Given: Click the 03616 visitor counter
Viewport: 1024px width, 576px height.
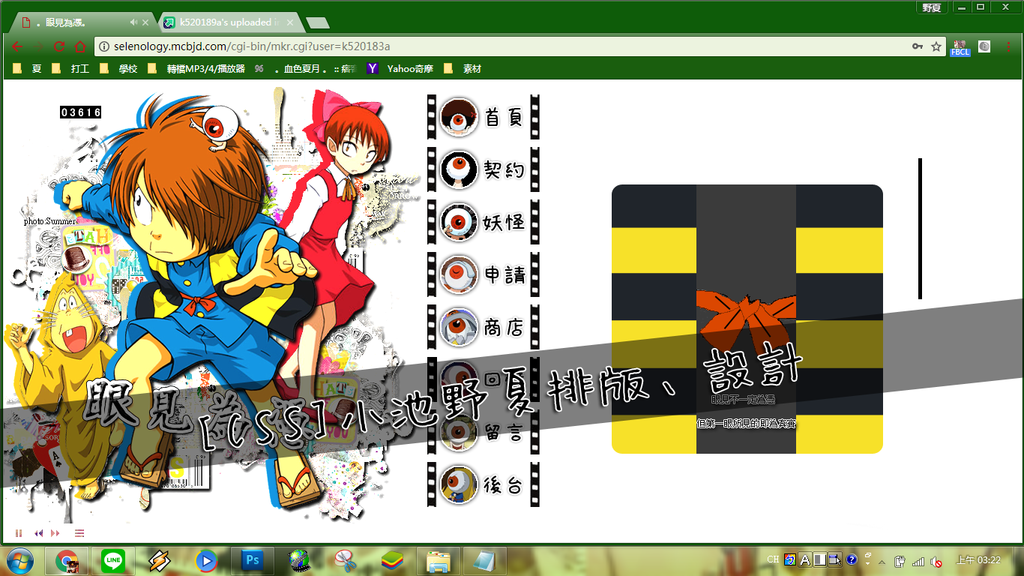Looking at the screenshot, I should 81,112.
